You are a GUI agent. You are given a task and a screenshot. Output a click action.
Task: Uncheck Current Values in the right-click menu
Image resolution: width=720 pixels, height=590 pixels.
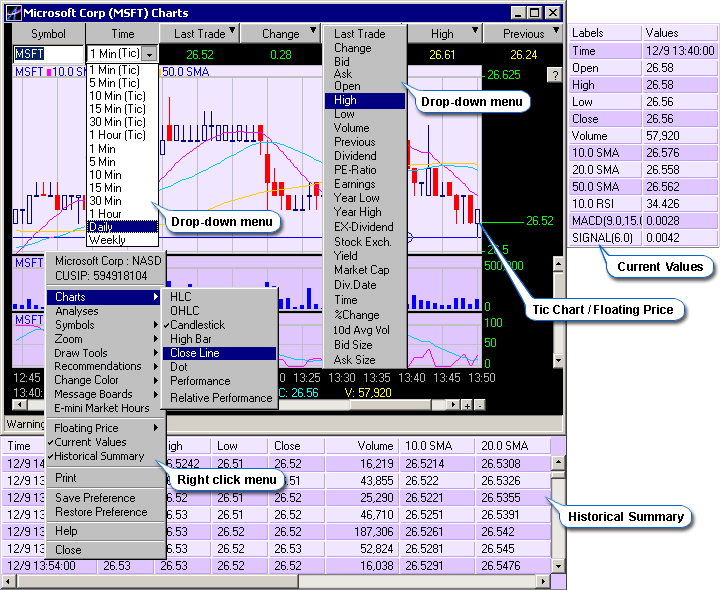point(90,442)
